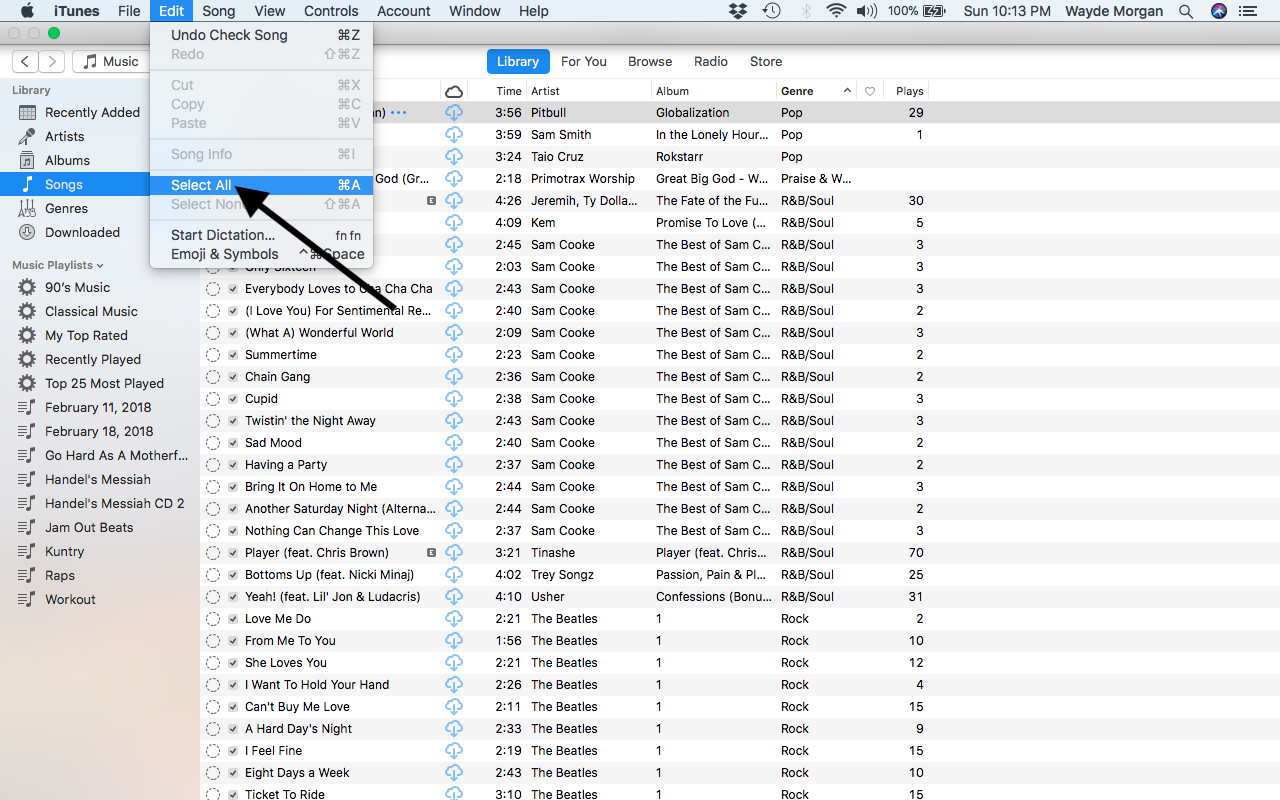Screen dimensions: 1280x800
Task: Download Summertime from iCloud
Action: pos(454,355)
